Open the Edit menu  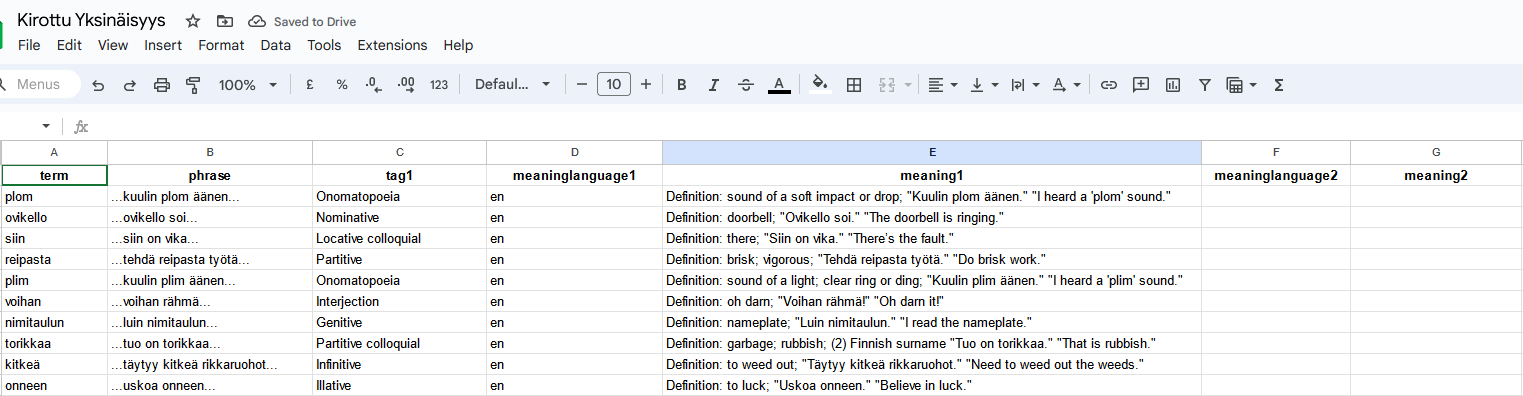[69, 45]
